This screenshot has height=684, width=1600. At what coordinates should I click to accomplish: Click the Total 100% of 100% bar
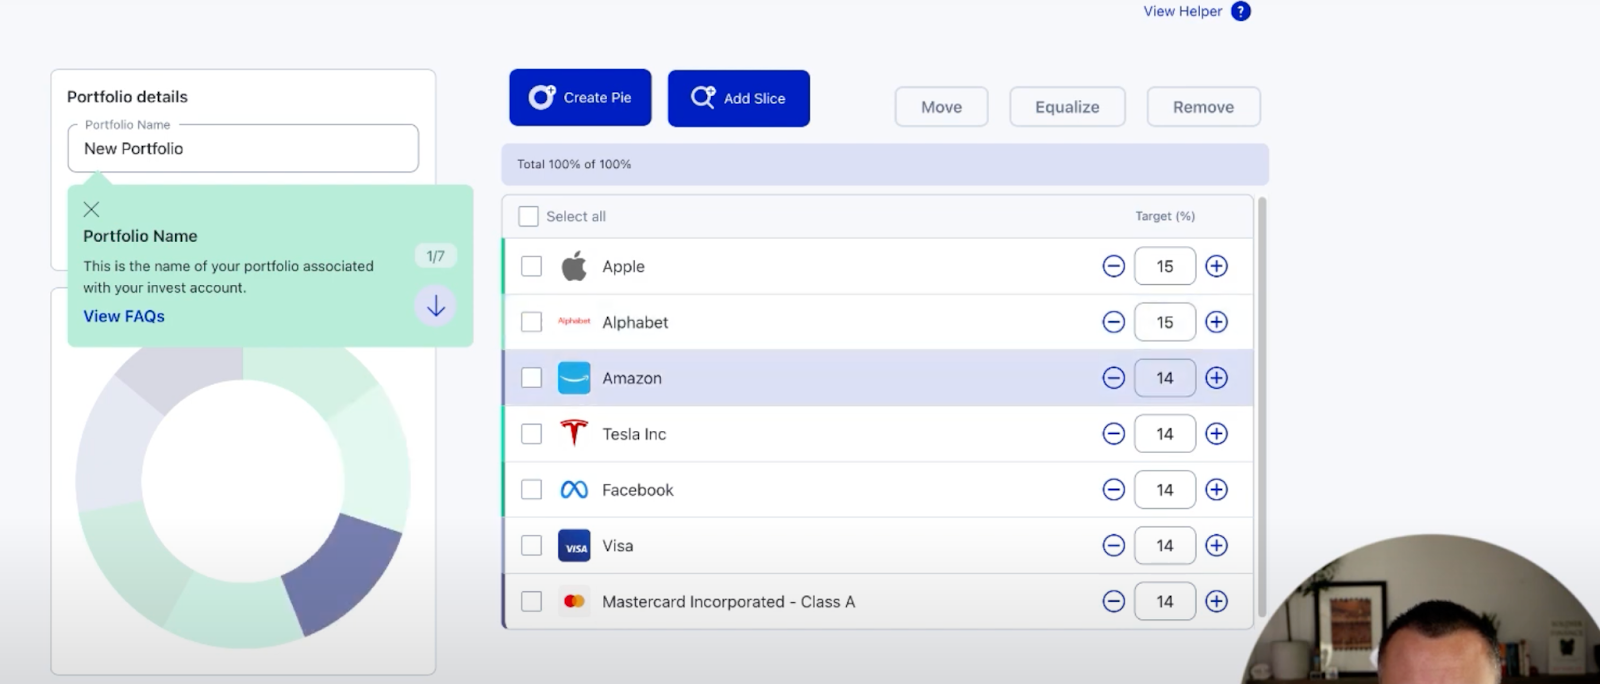(885, 164)
